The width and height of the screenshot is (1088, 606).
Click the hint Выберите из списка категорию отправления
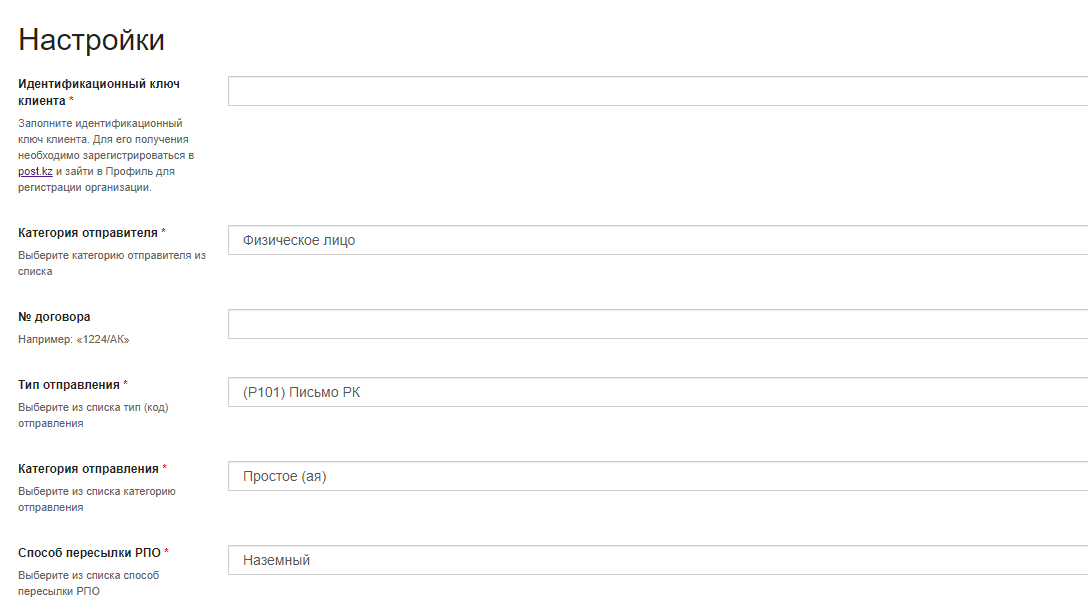96,499
